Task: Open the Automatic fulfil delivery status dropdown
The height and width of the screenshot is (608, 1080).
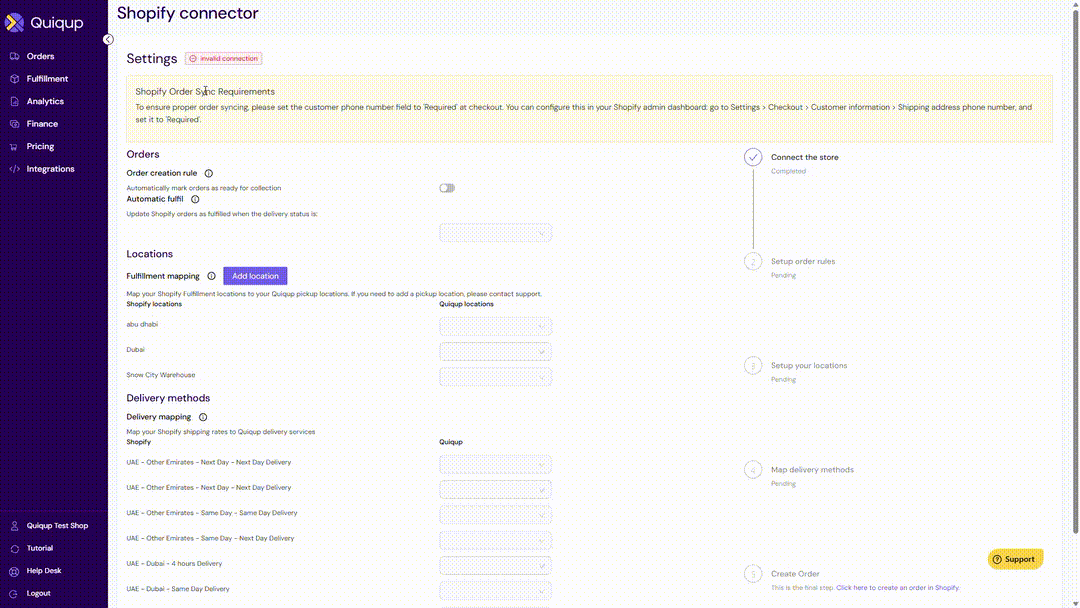Action: tap(495, 233)
